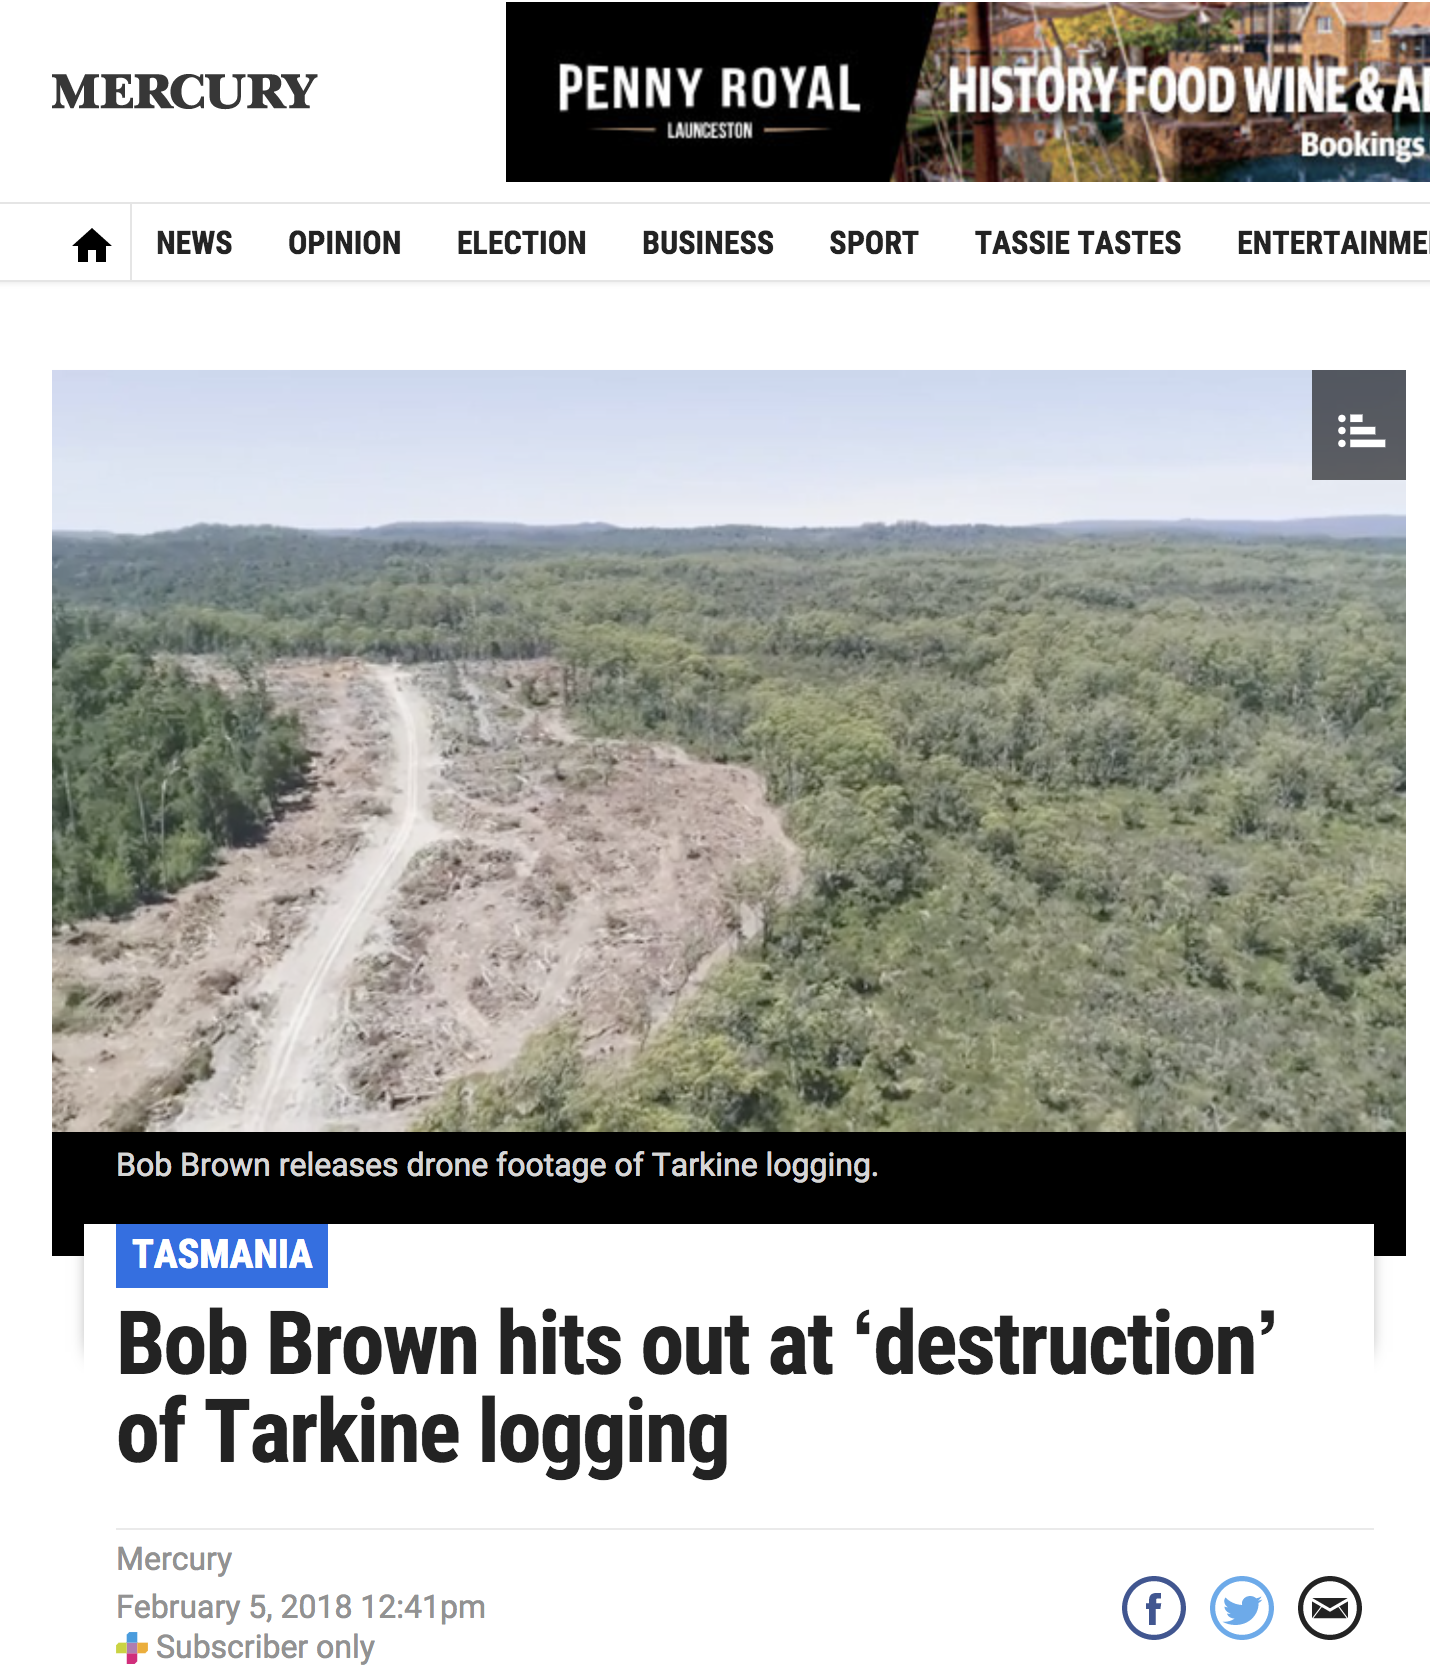The image size is (1430, 1670).
Task: Click the Bob Brown article headline
Action: (x=696, y=1390)
